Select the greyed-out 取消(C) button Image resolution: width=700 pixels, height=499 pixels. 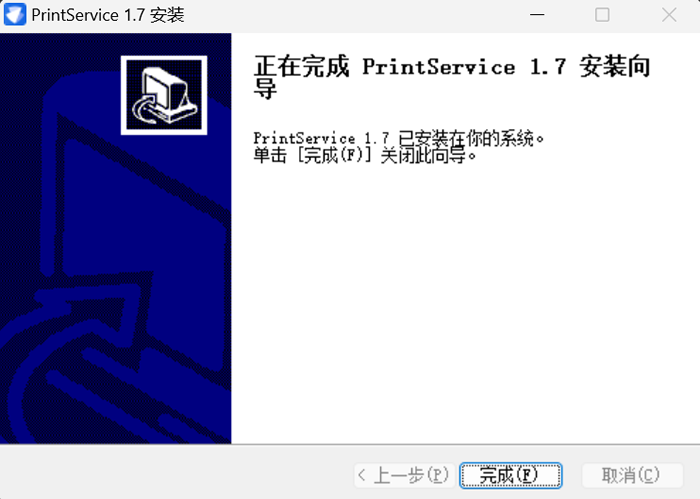[632, 475]
